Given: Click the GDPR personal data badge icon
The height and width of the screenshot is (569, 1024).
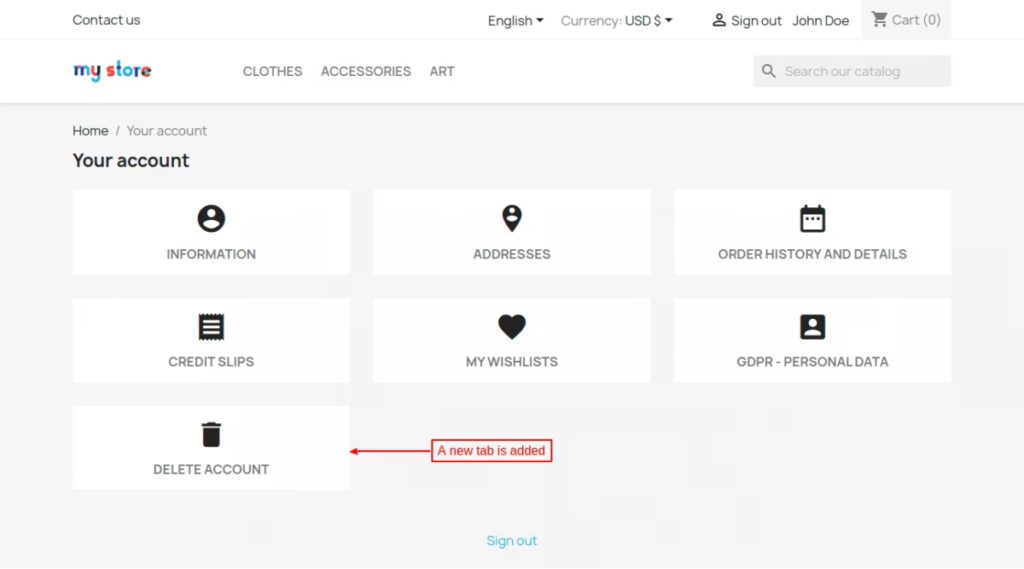Looking at the screenshot, I should (x=812, y=327).
